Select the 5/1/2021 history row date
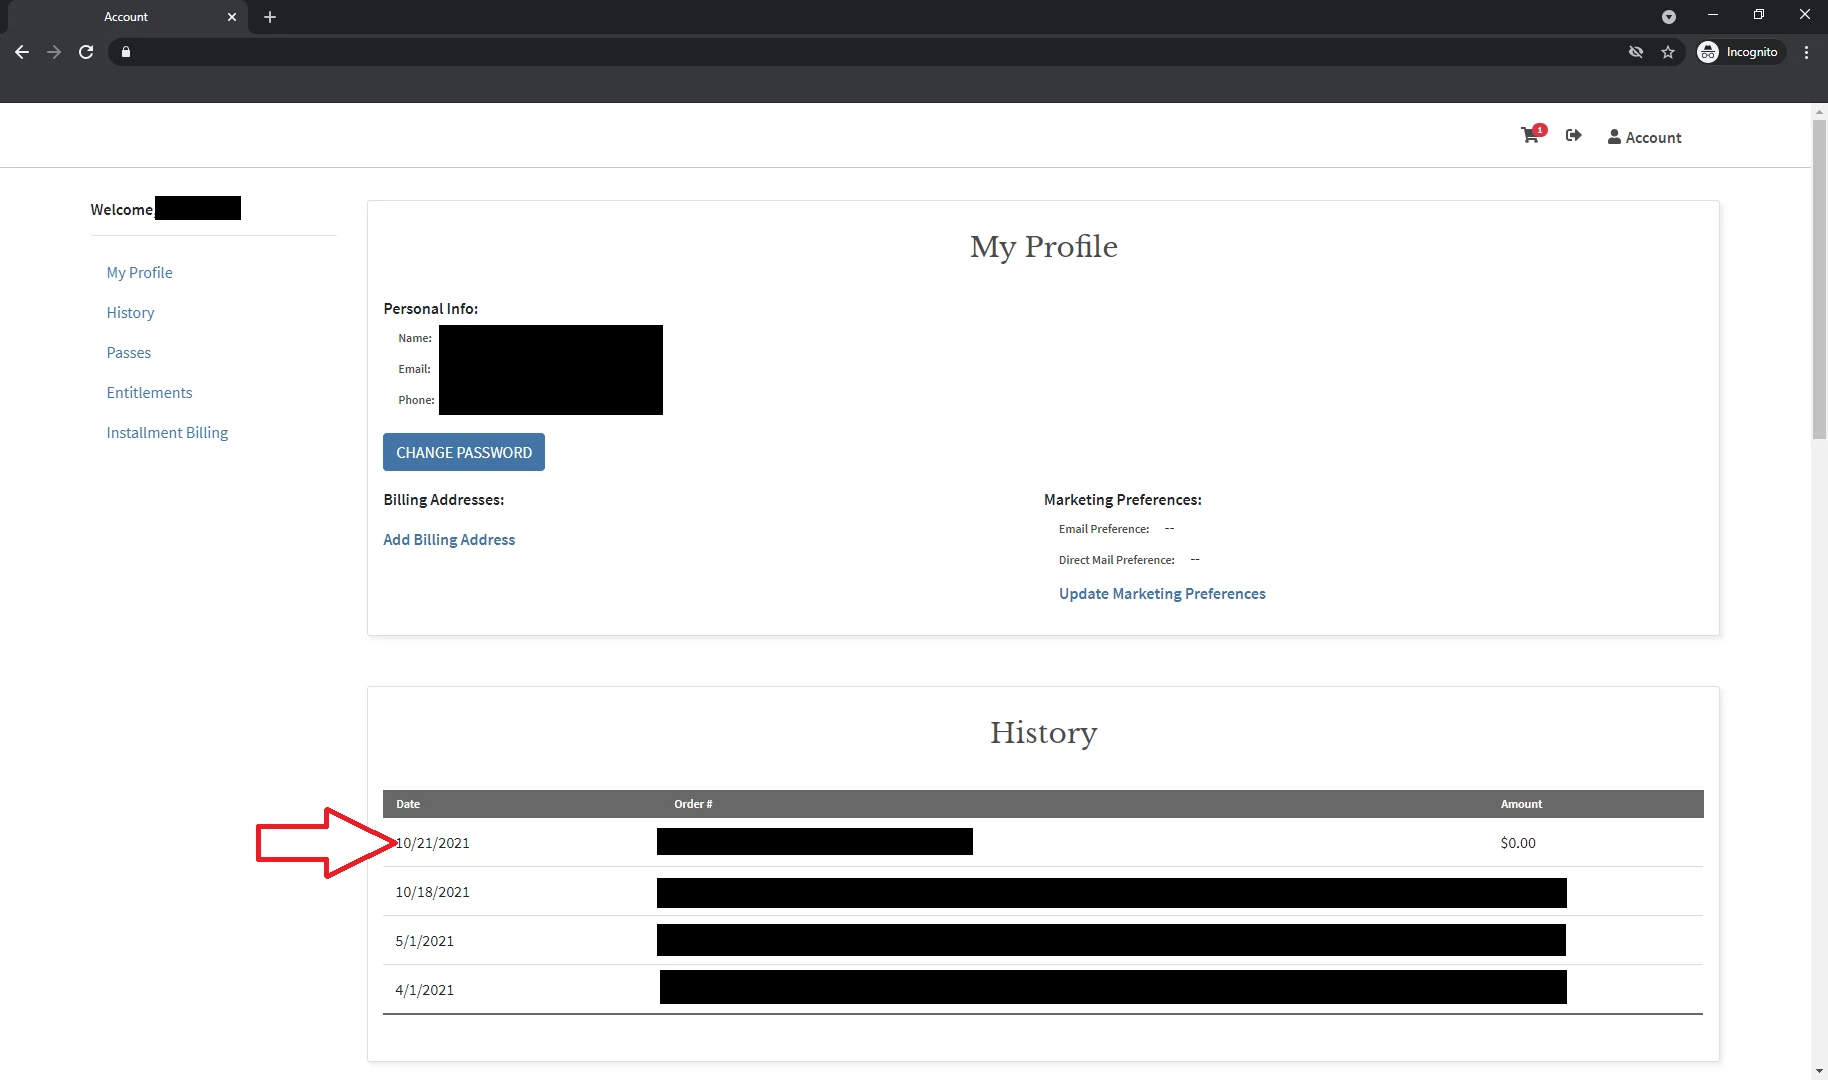Screen dimensions: 1828x1080 [425, 941]
